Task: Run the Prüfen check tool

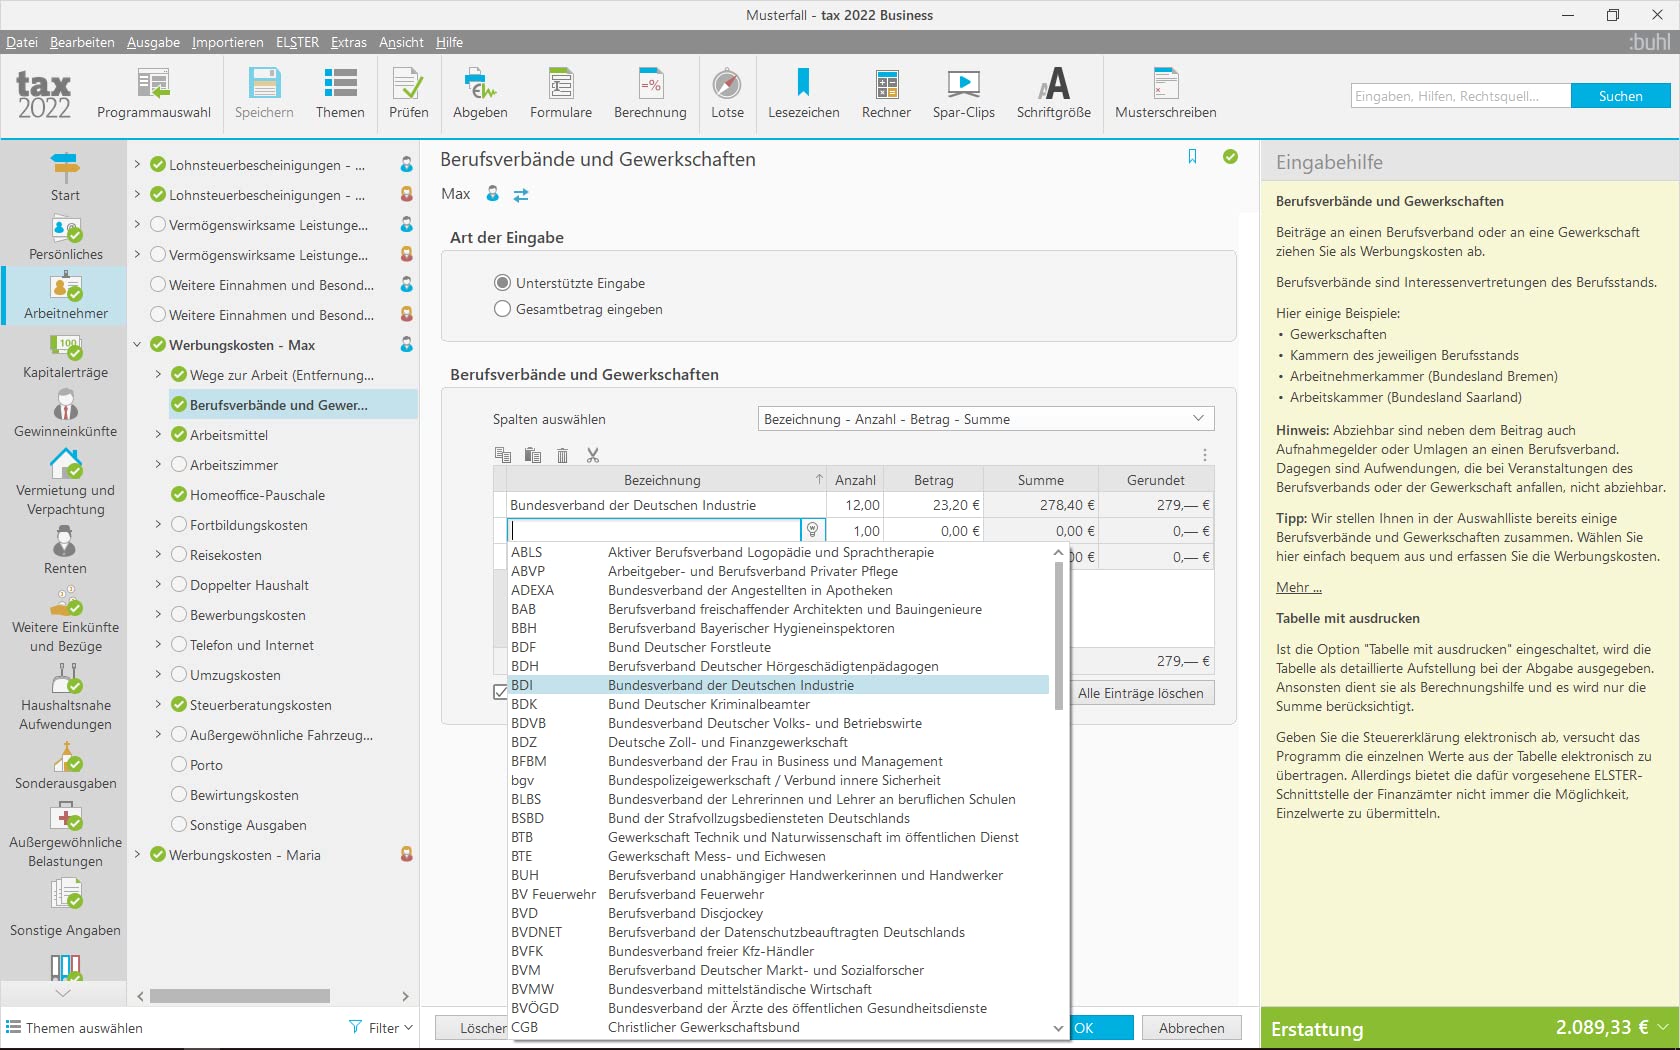Action: point(408,94)
